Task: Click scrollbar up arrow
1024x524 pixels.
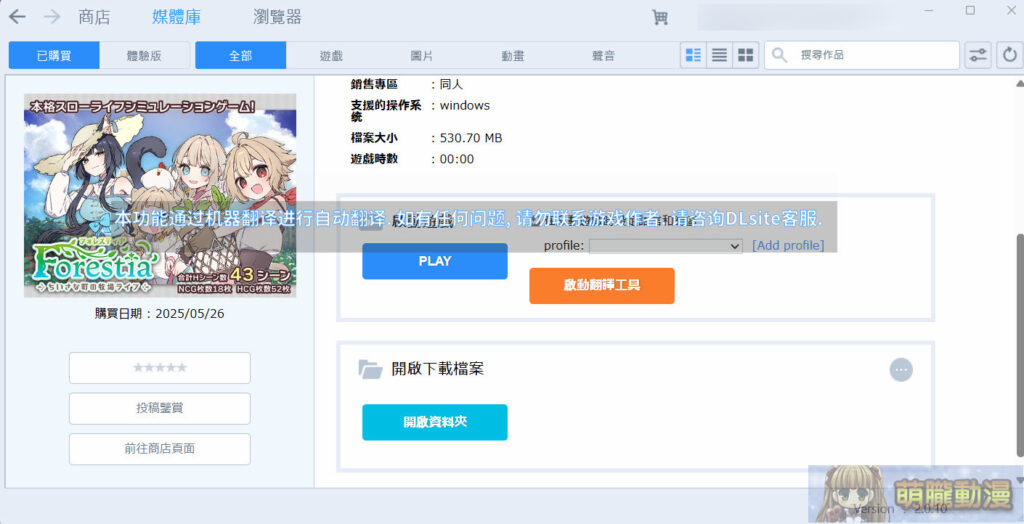Action: pos(1019,83)
